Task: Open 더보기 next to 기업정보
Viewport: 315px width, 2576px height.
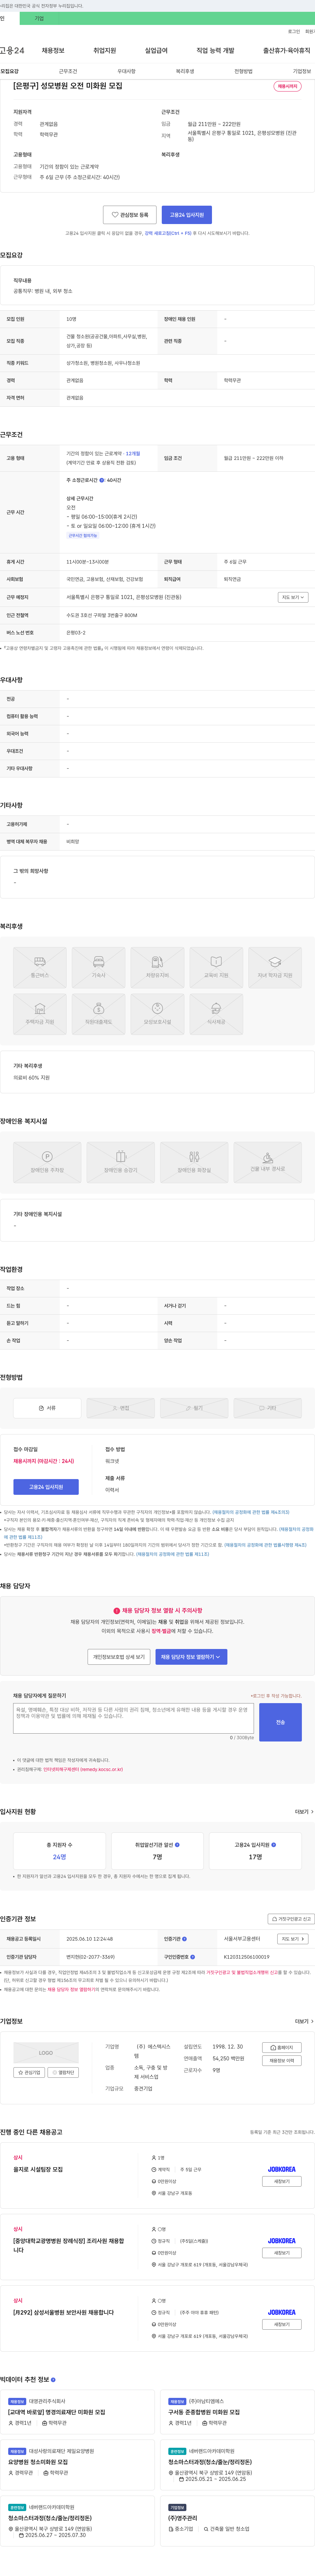Action: click(304, 2021)
